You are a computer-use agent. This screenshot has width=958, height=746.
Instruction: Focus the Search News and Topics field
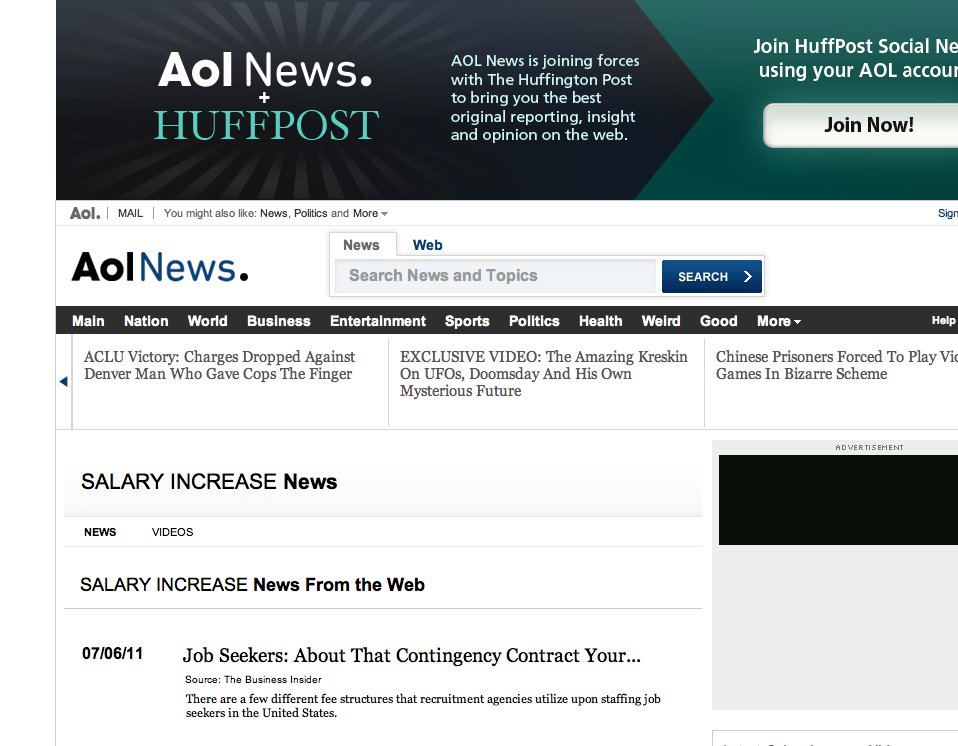pos(495,276)
